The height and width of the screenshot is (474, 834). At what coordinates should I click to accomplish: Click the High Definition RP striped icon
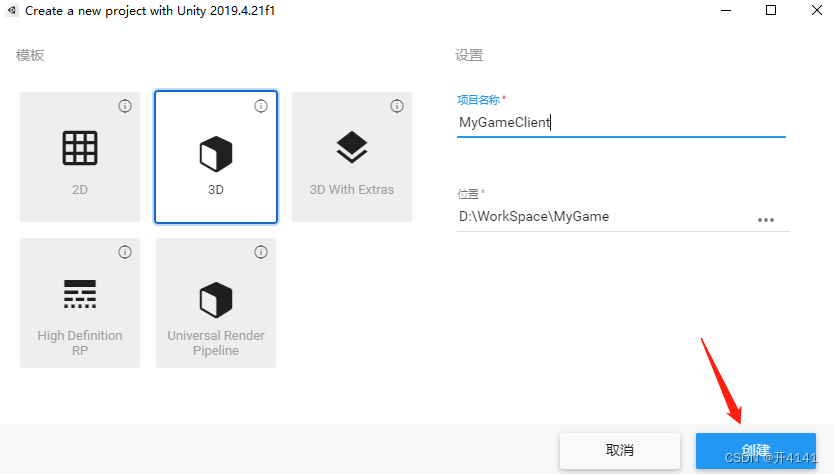tap(80, 294)
